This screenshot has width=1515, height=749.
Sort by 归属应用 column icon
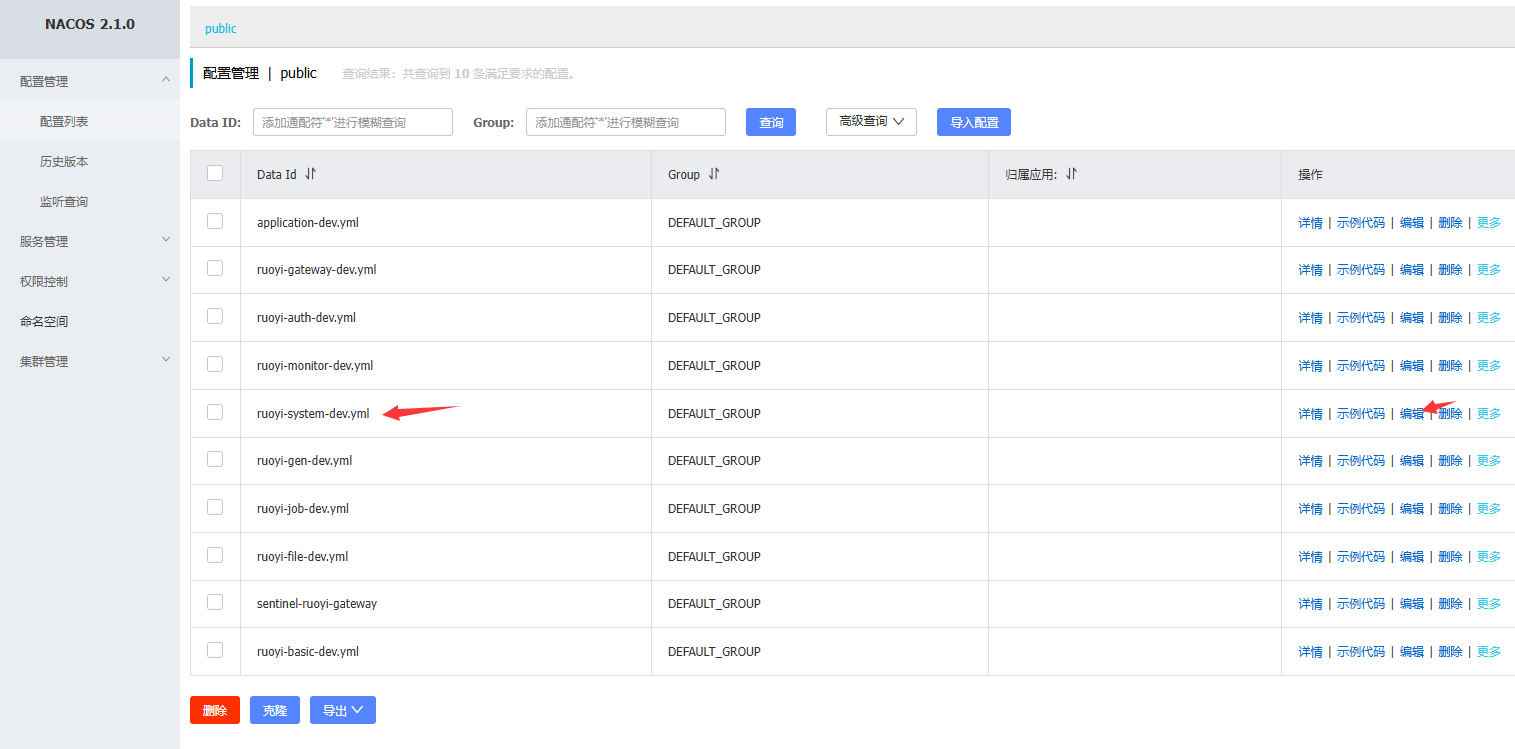(1071, 174)
